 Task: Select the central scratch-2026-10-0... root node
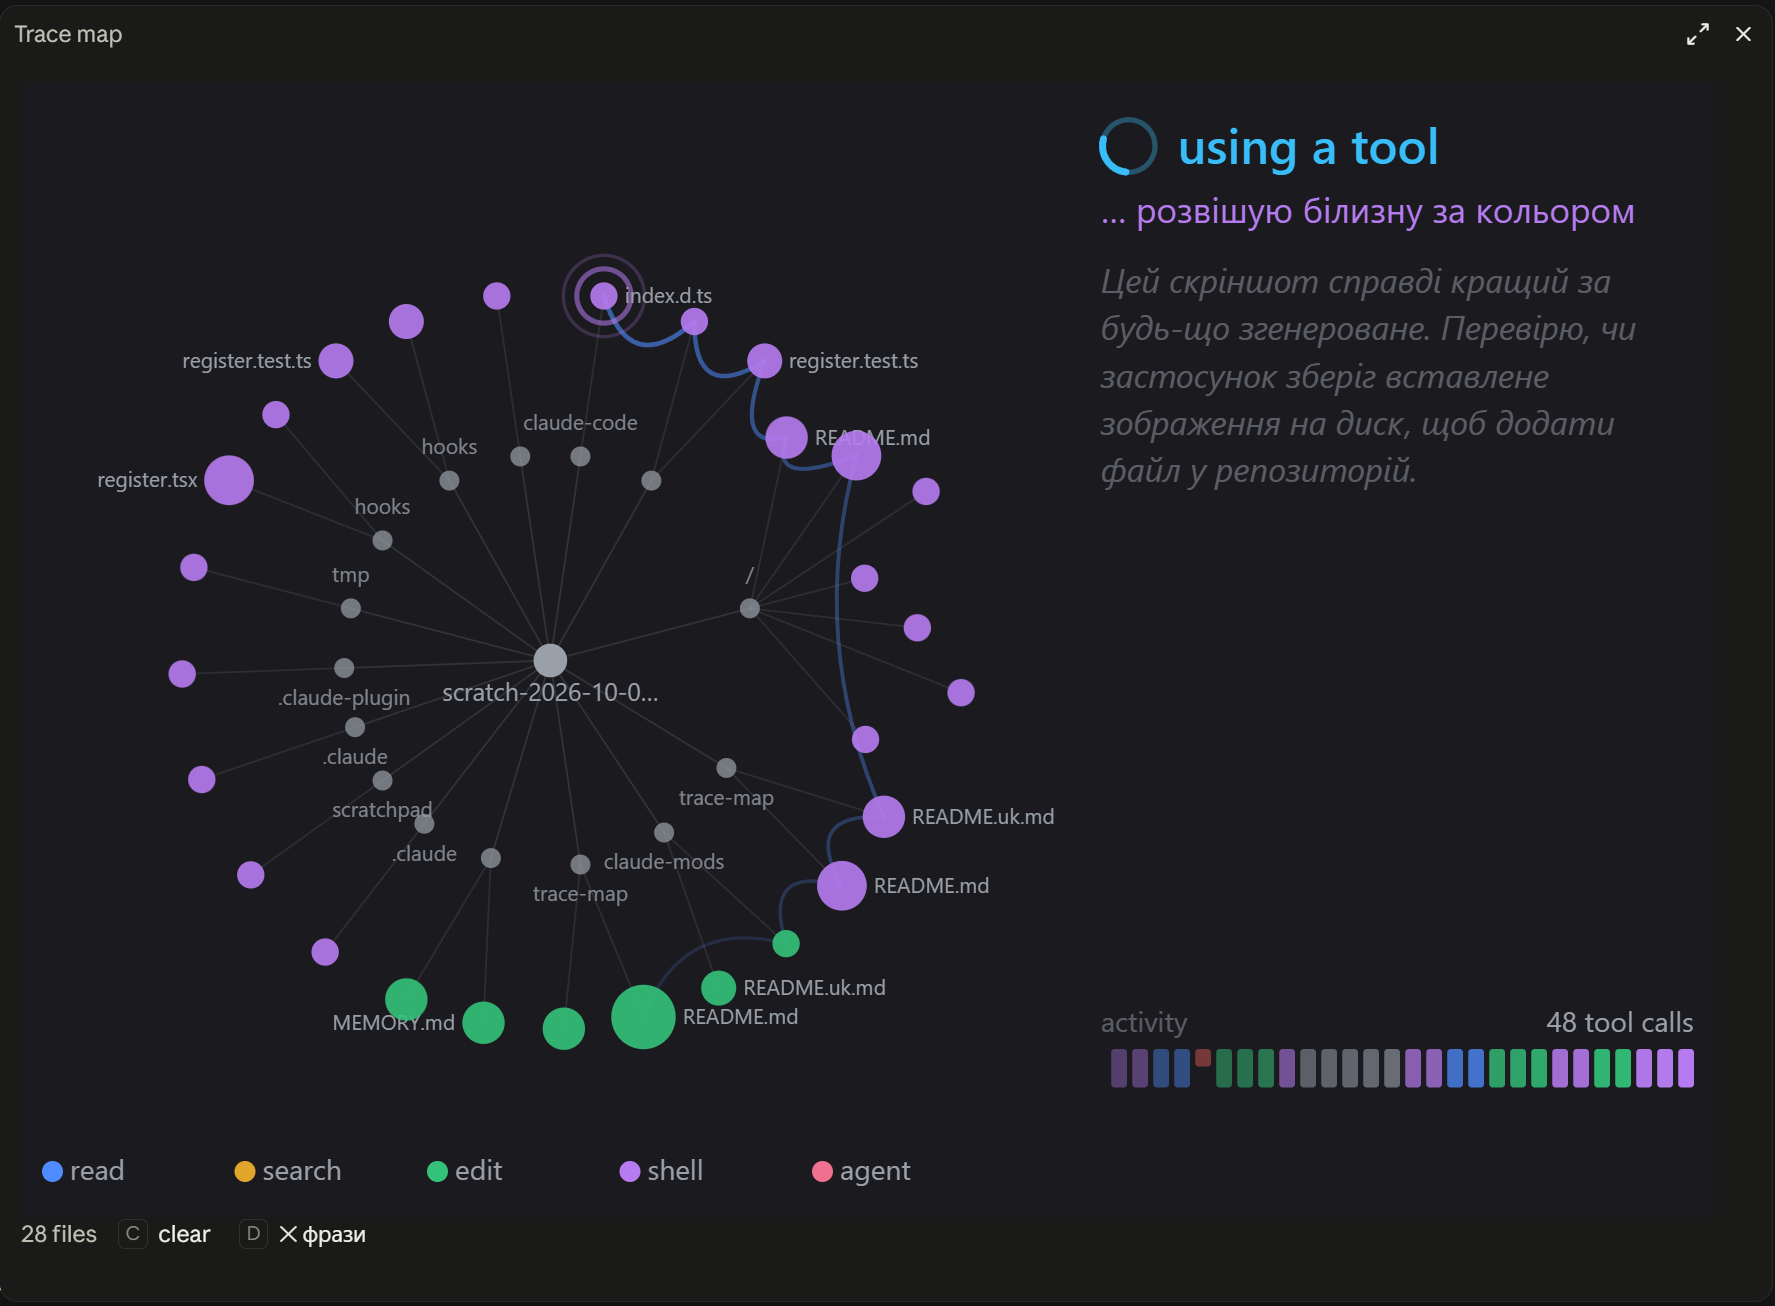tap(550, 660)
